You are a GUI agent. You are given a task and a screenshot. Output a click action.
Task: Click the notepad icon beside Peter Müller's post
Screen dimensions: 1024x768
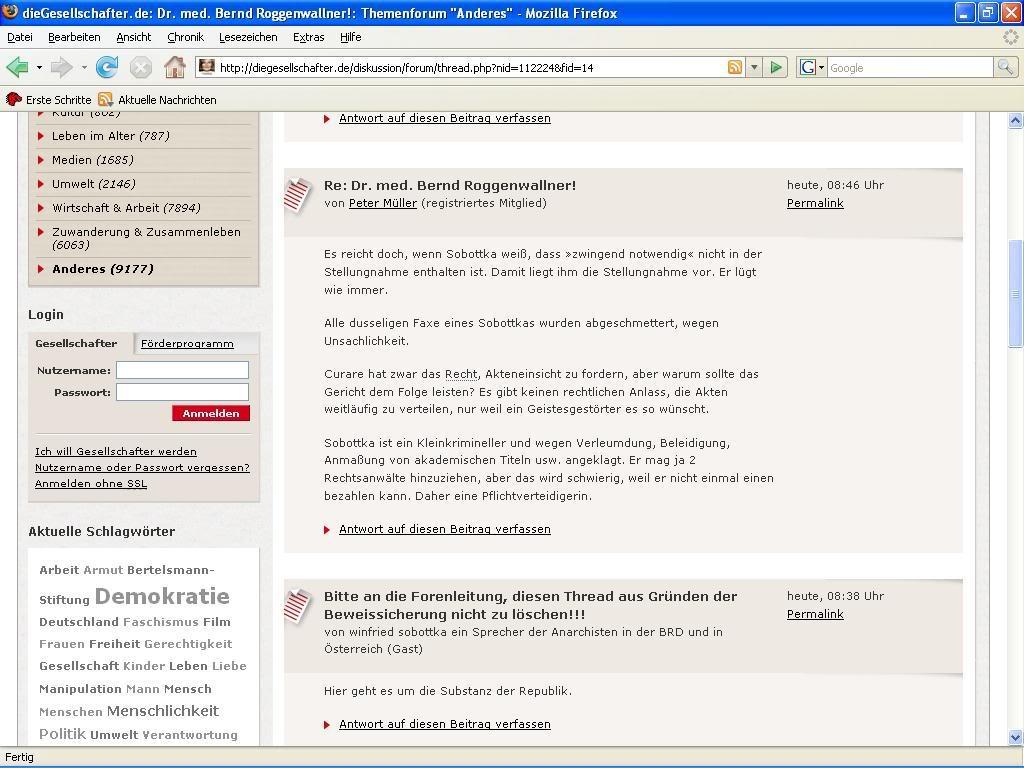(298, 194)
